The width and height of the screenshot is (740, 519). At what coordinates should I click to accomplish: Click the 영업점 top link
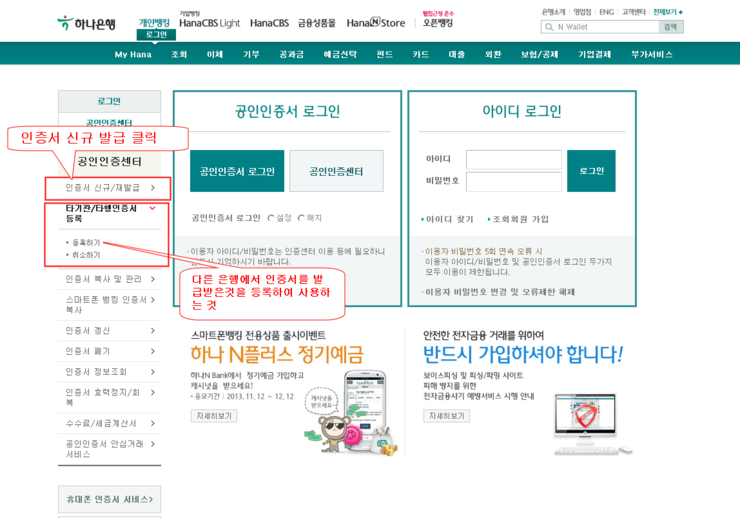click(582, 12)
